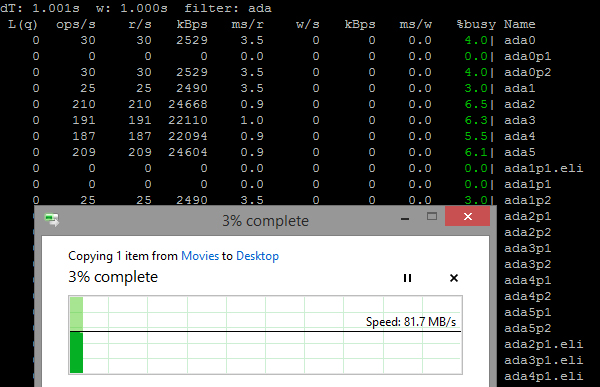The image size is (600, 387).
Task: Click the 3% complete title text
Action: 265,221
